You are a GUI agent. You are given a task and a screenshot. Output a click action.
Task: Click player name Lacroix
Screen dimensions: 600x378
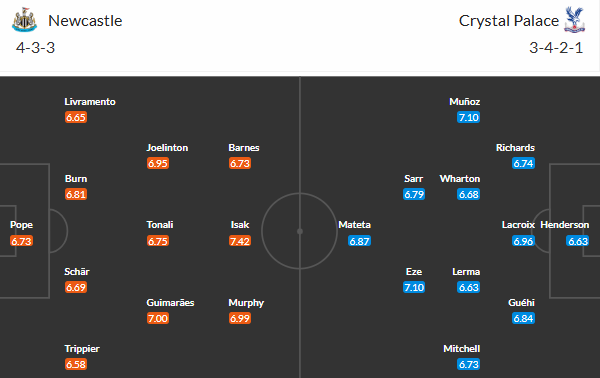tap(518, 225)
